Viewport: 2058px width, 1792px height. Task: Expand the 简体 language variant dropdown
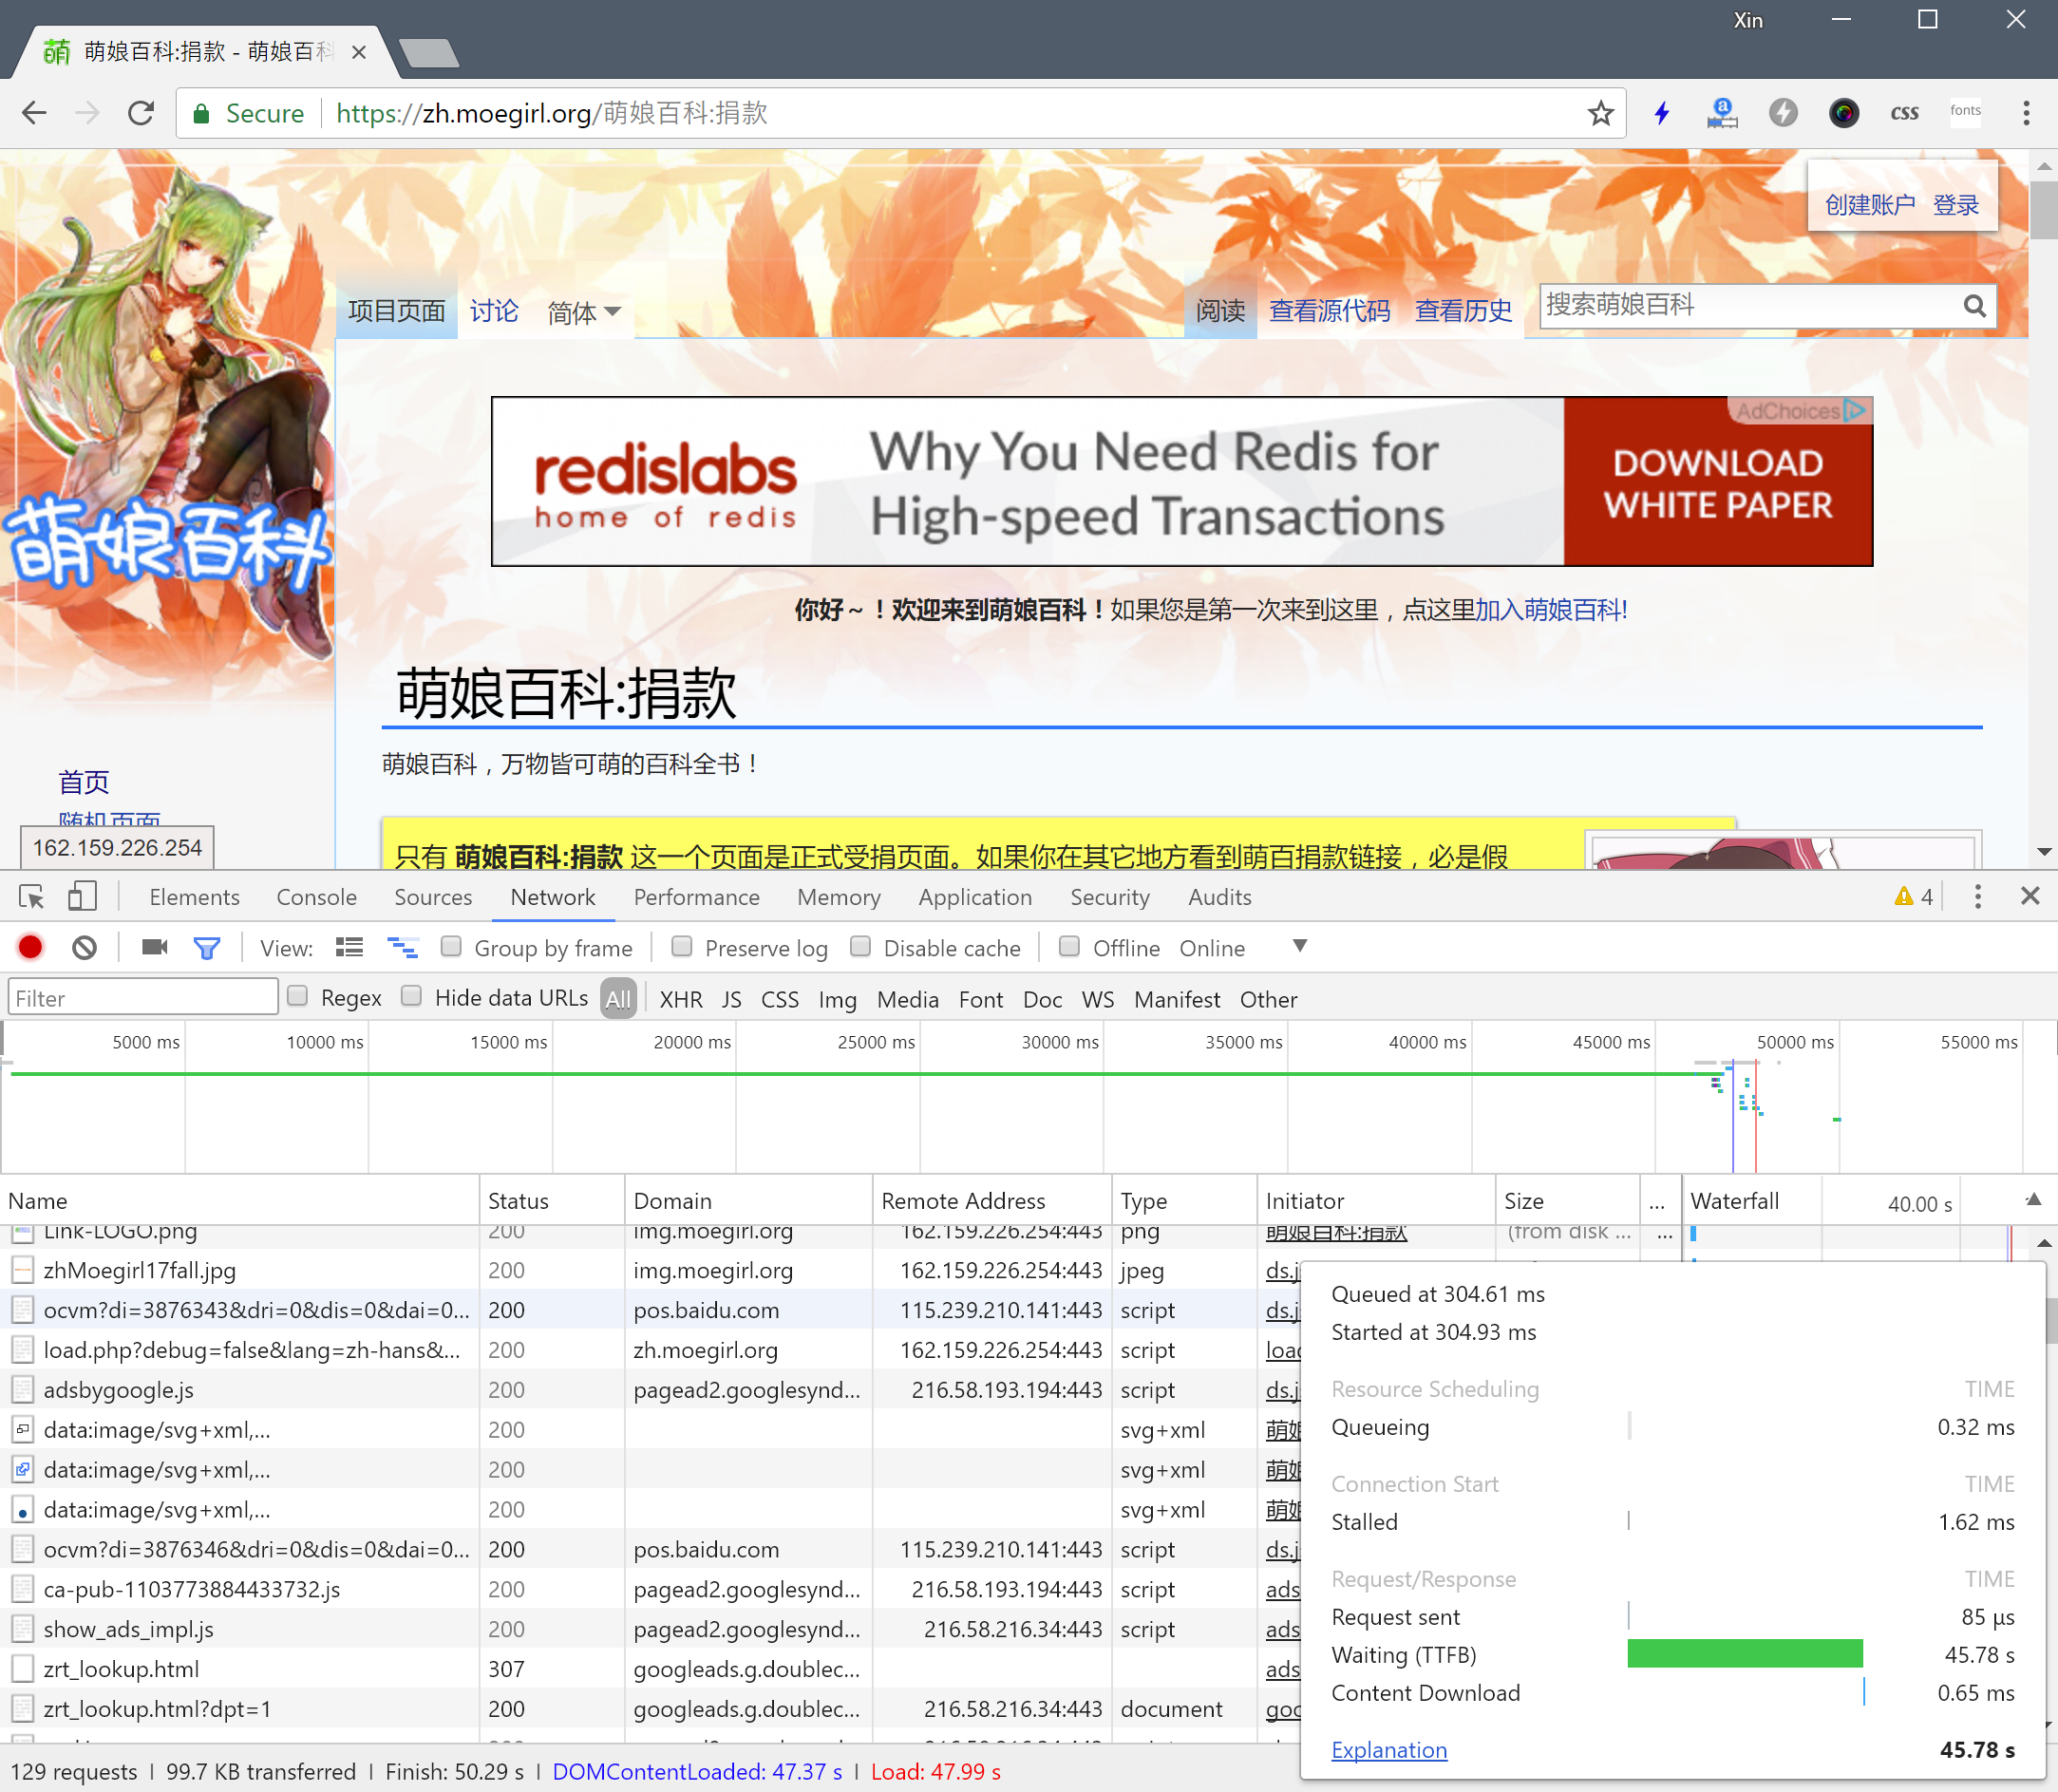point(584,312)
